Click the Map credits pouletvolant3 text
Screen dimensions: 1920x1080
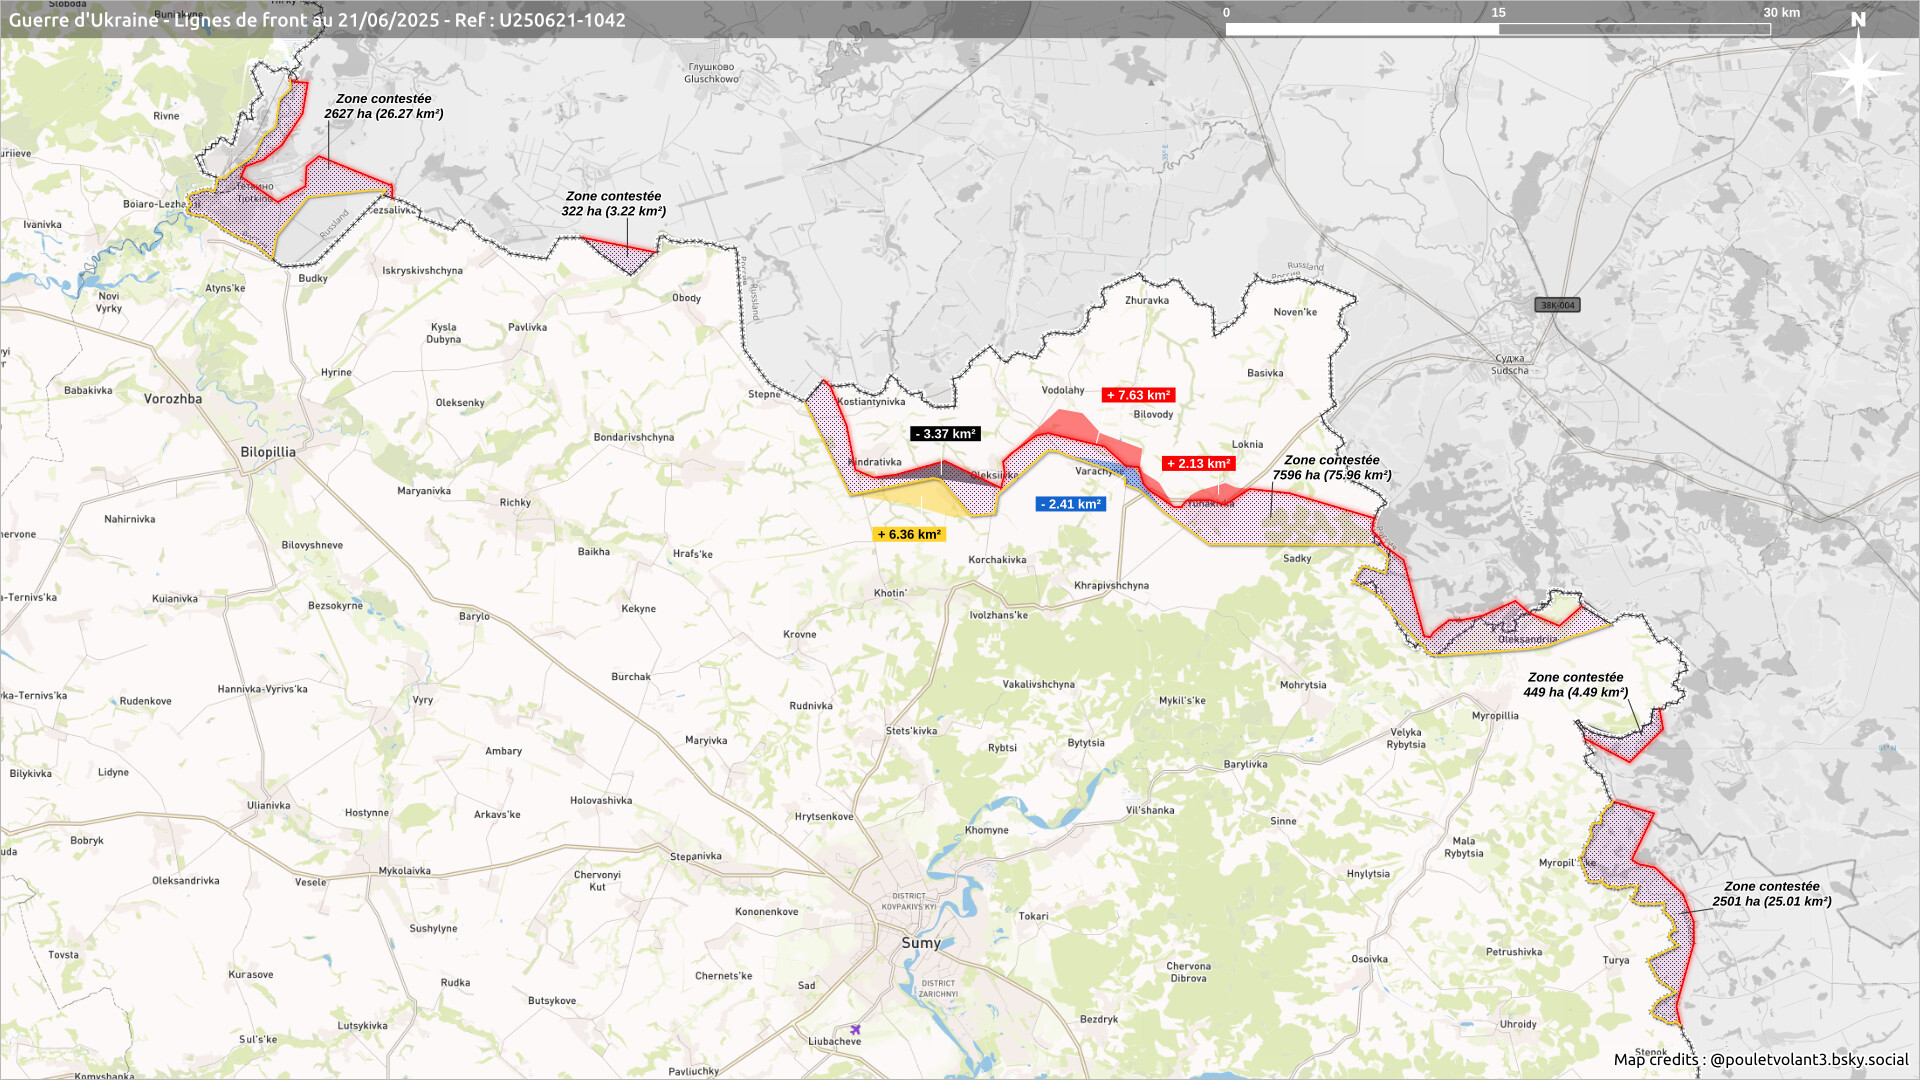[1761, 1060]
